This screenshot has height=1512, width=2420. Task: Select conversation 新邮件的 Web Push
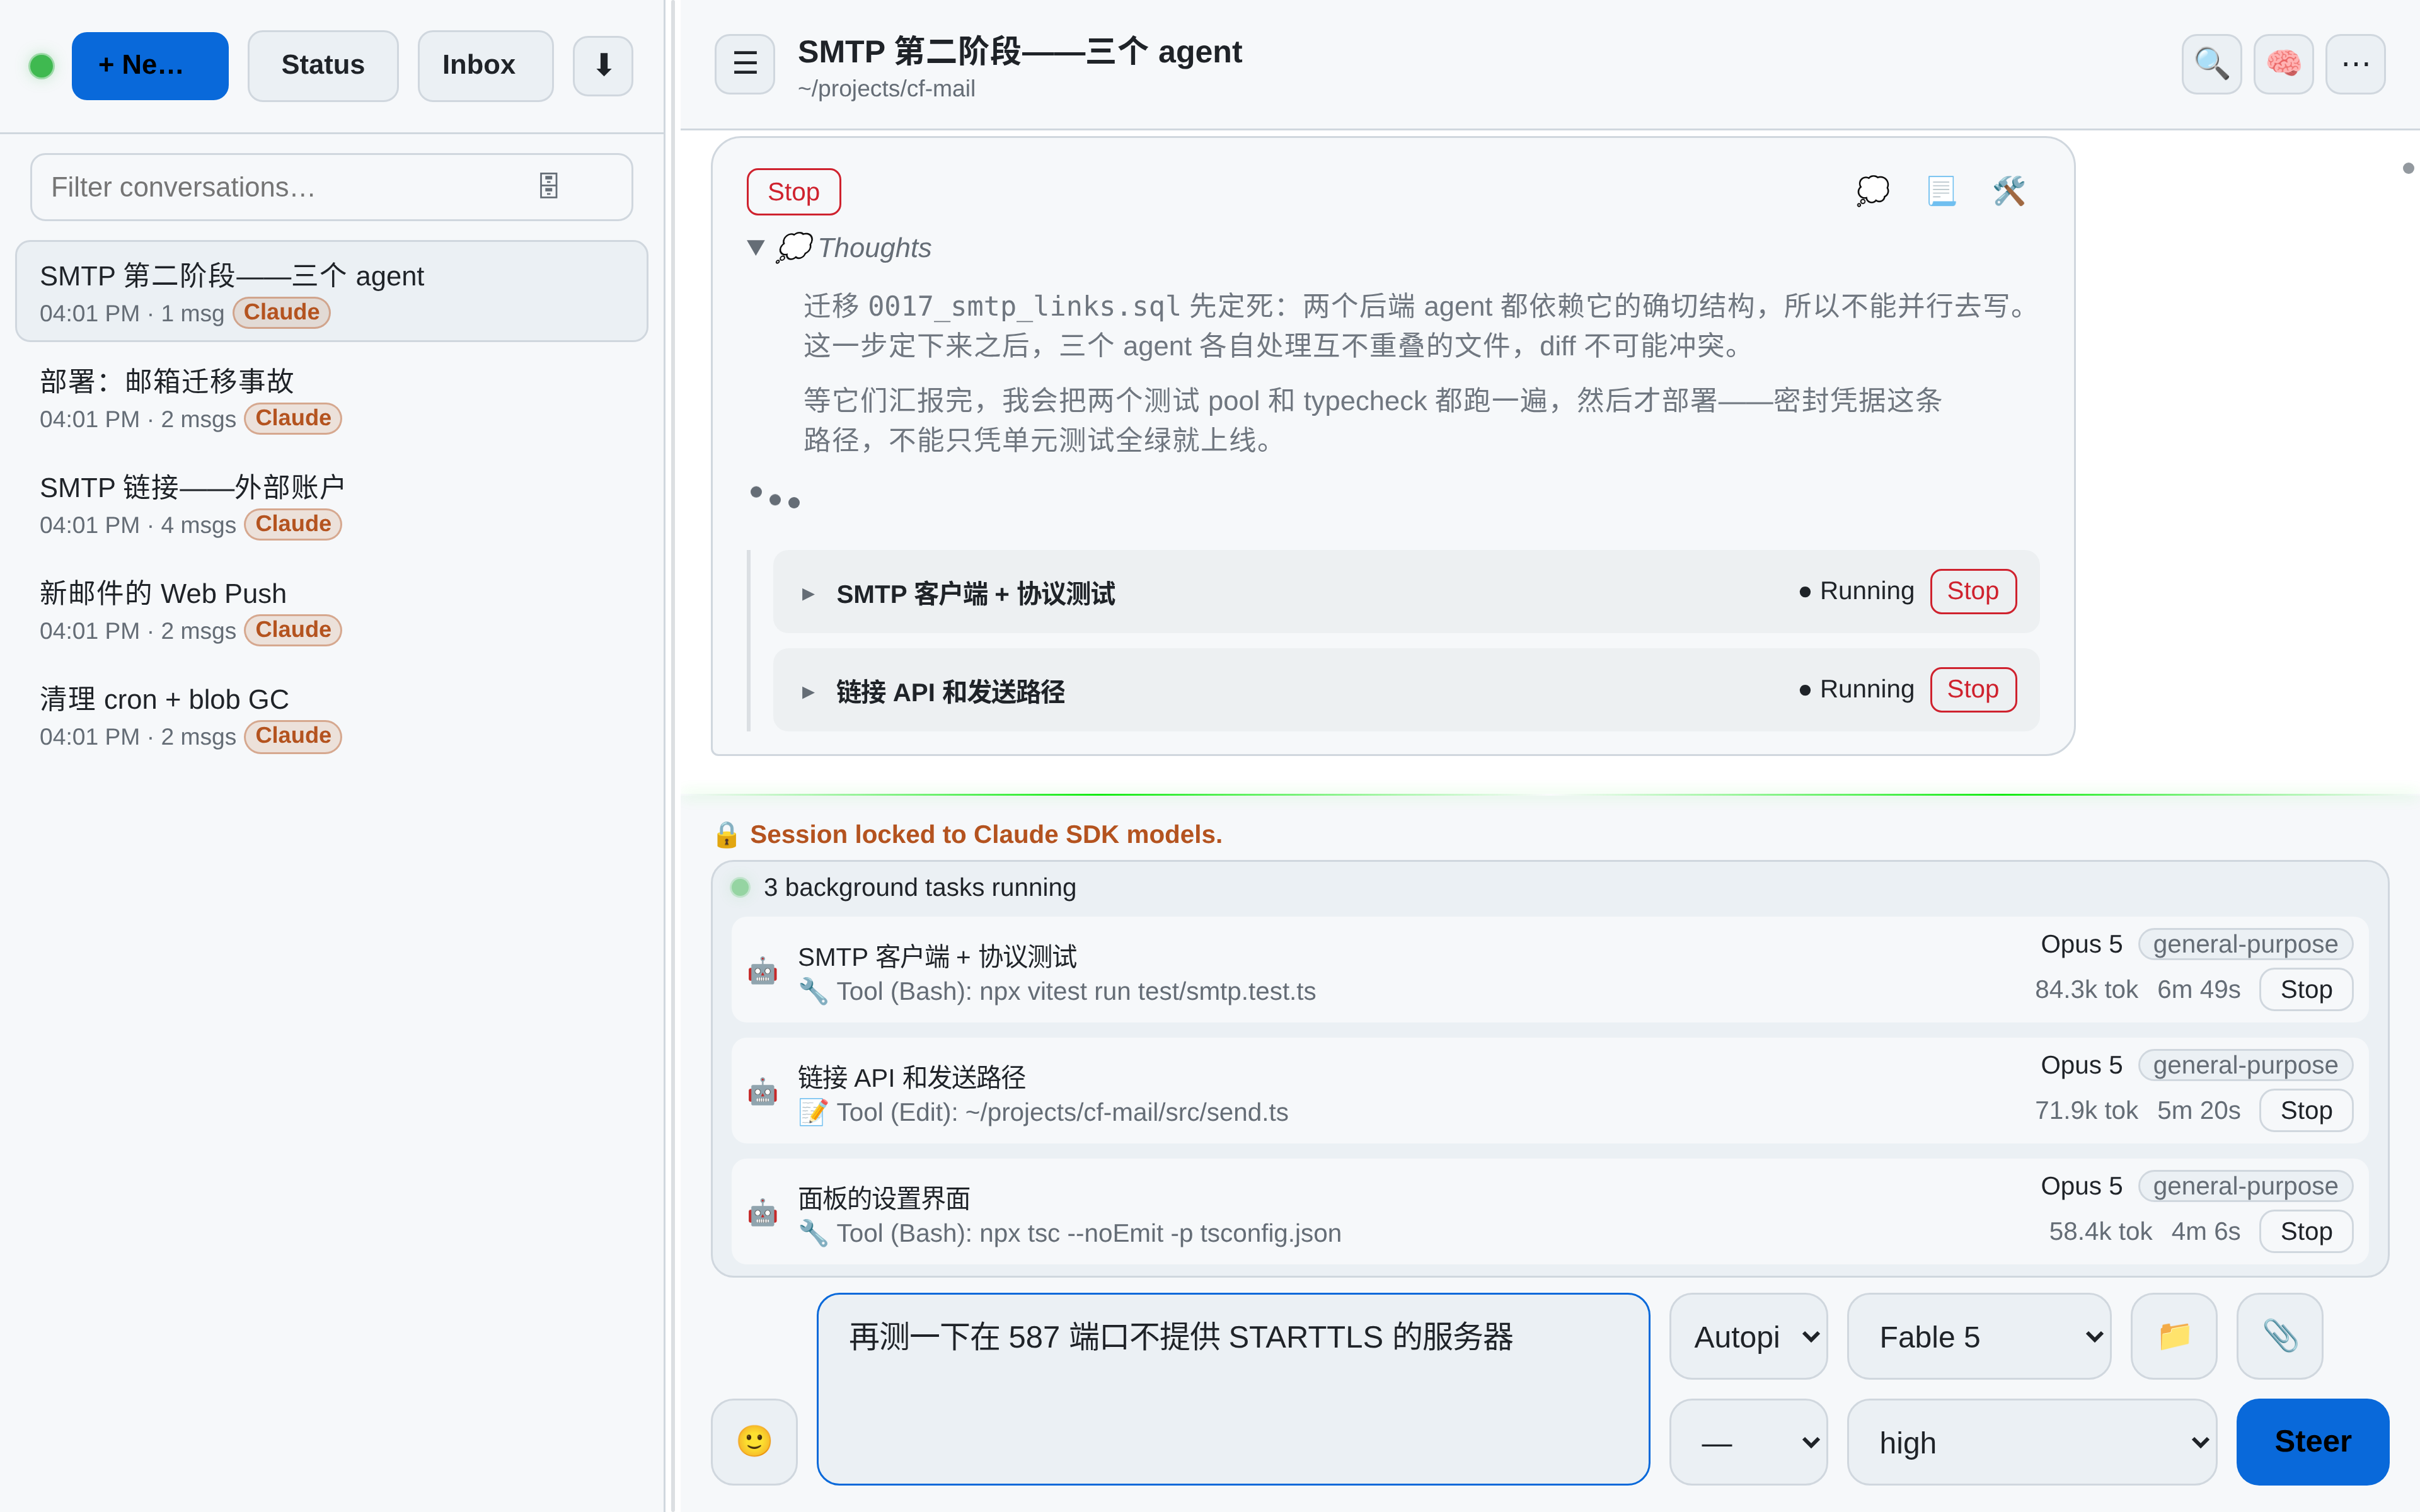(332, 610)
